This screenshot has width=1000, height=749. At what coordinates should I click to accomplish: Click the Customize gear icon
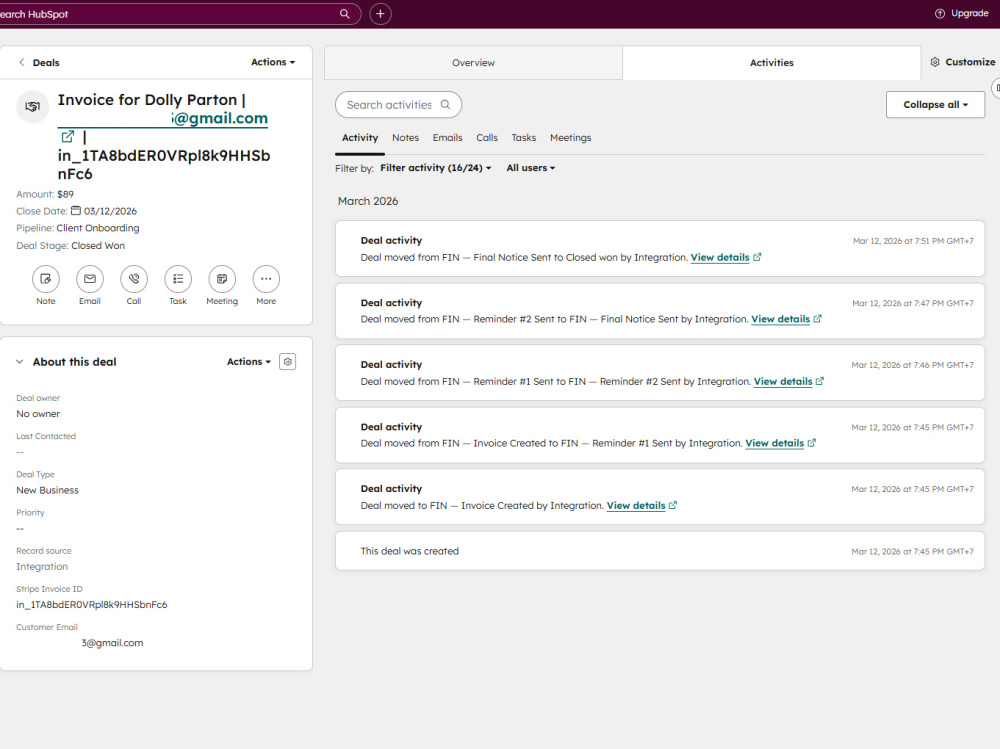(x=935, y=62)
